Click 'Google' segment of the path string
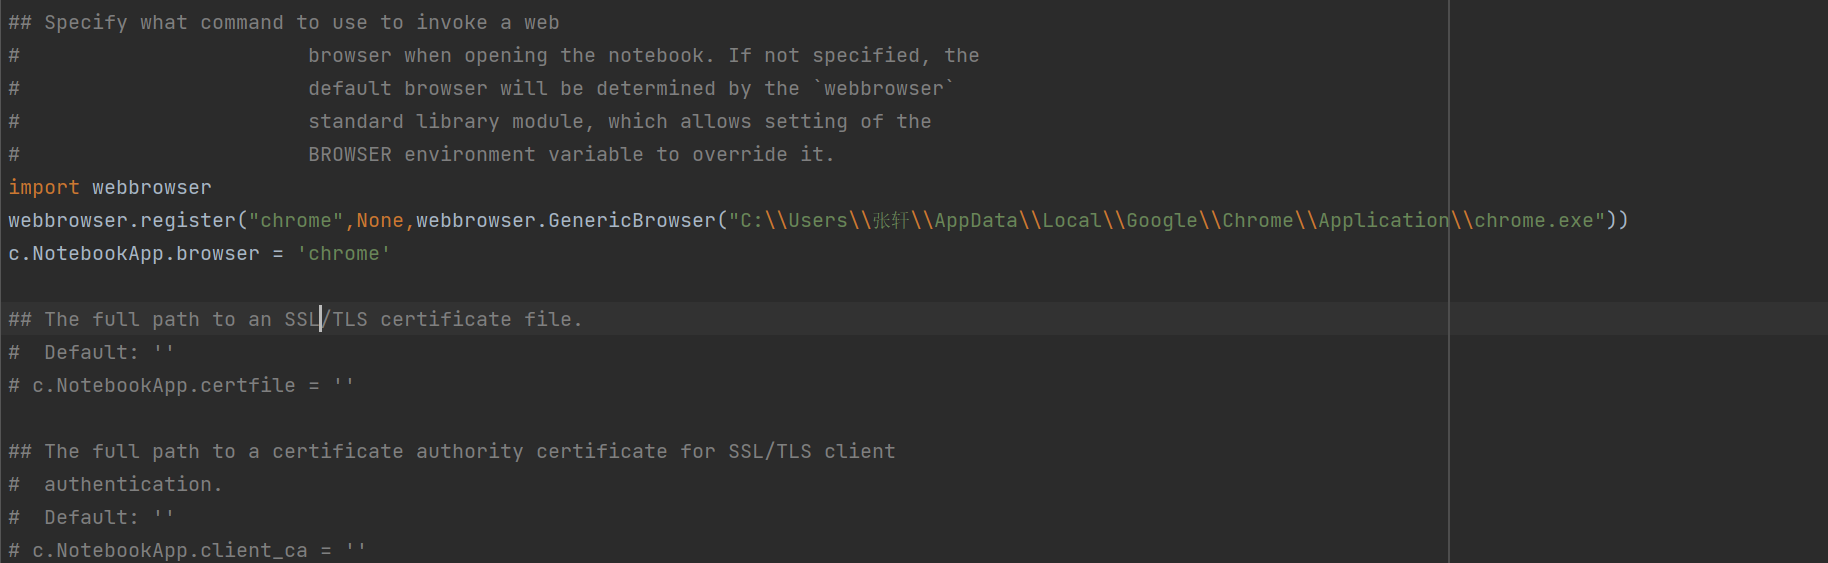The height and width of the screenshot is (563, 1828). 1162,220
